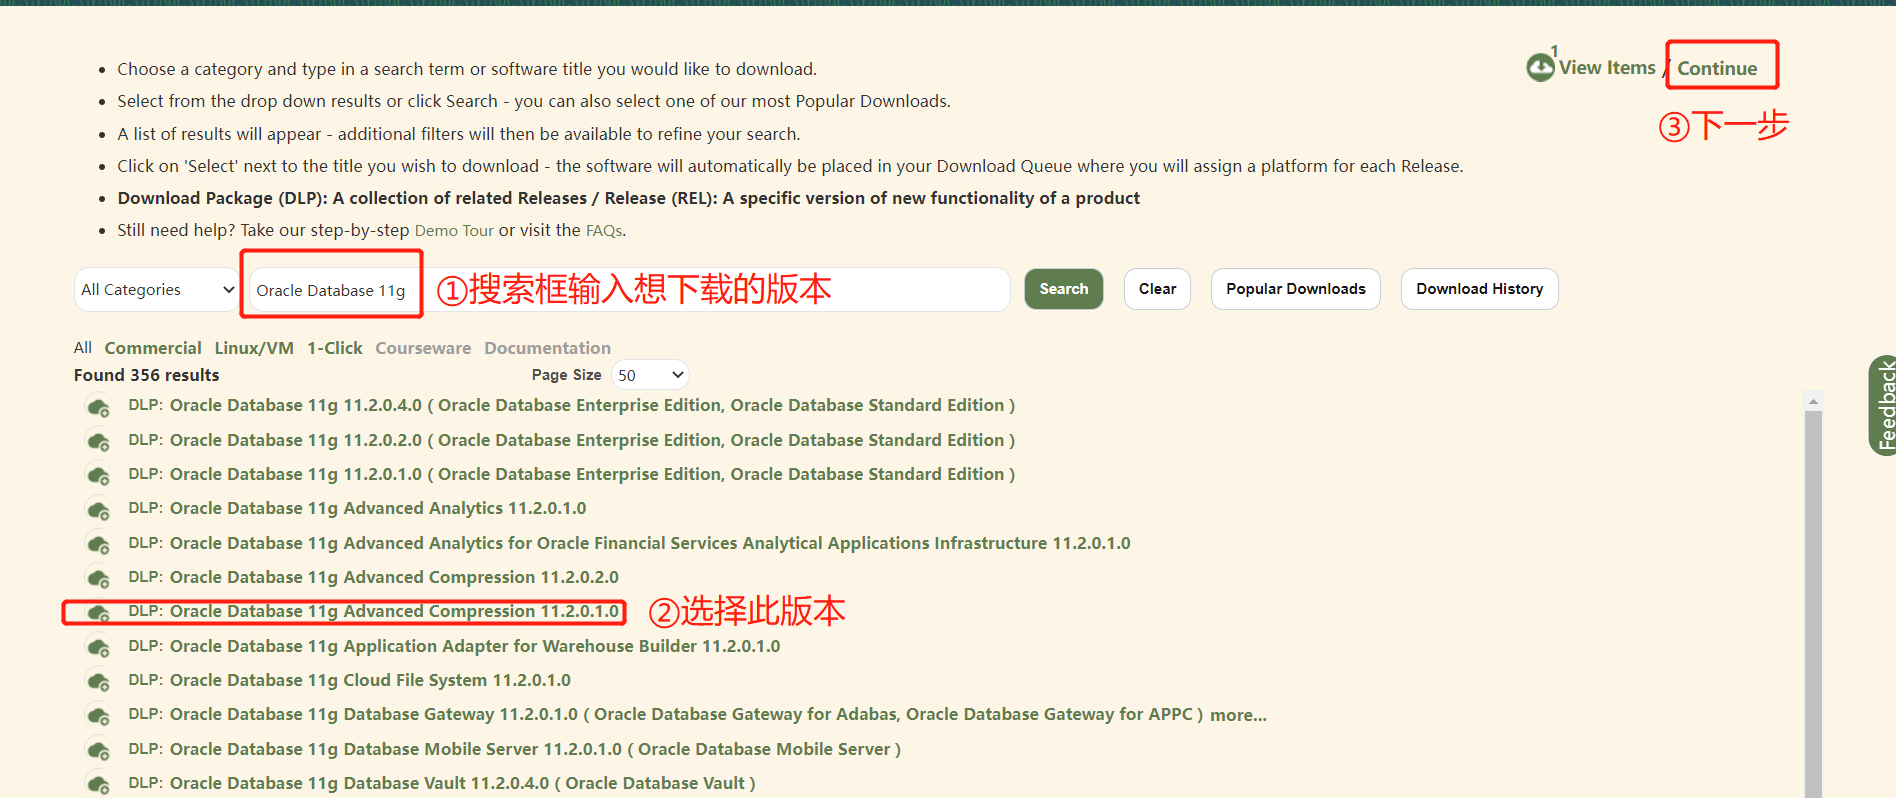Click download icon for Oracle Database 11g 11.2.0.2.0
The height and width of the screenshot is (798, 1896).
(x=98, y=441)
